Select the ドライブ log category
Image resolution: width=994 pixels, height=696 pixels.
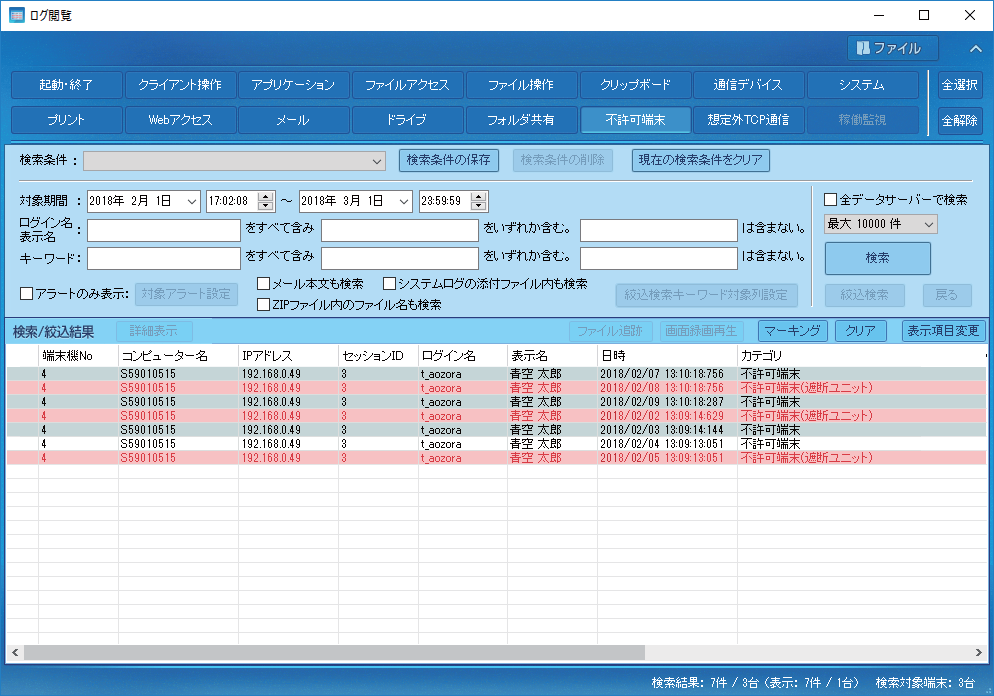407,120
